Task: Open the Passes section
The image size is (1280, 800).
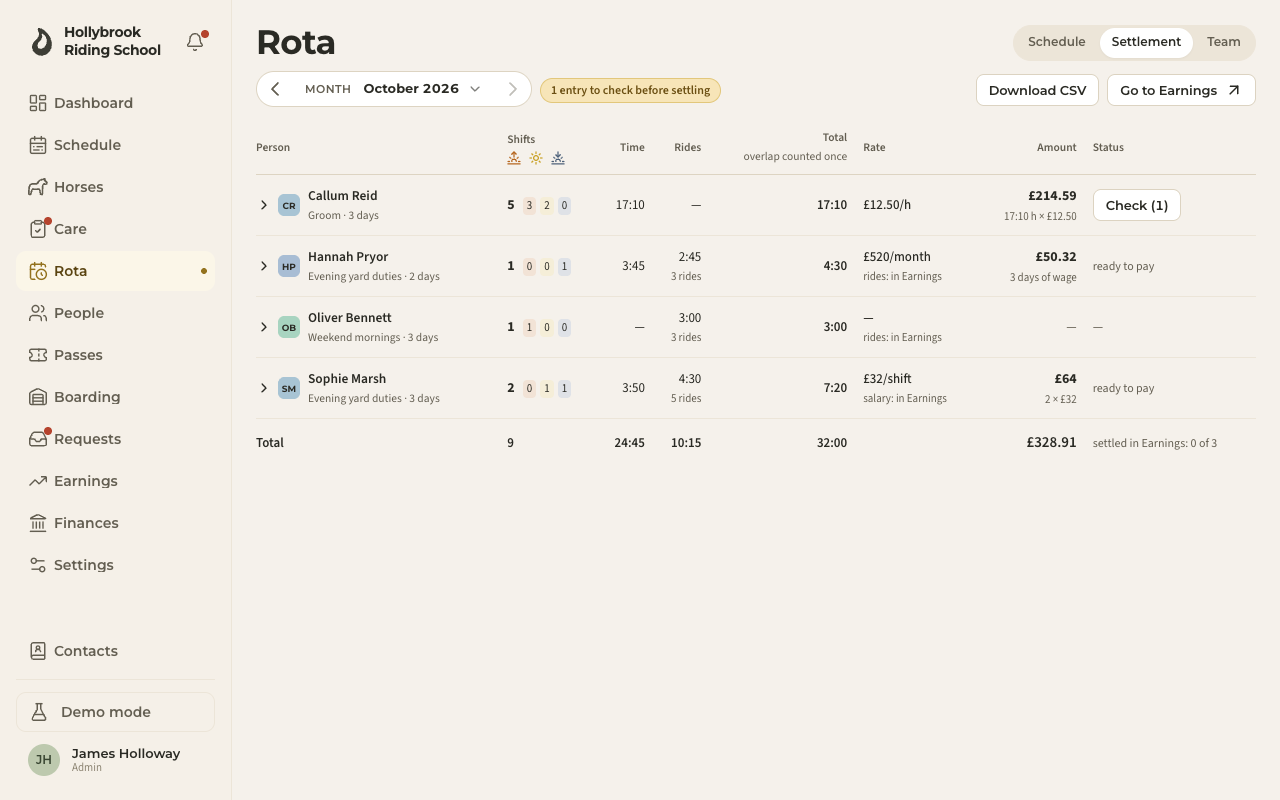Action: point(115,355)
